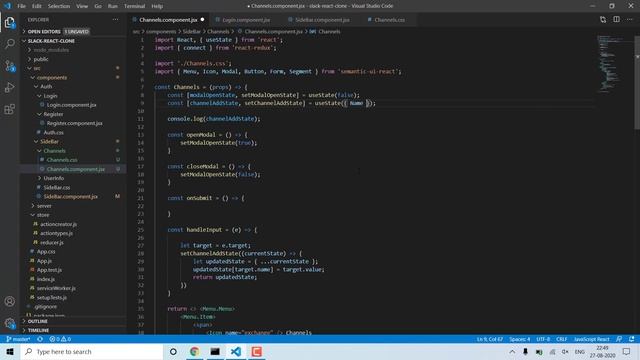Image resolution: width=640 pixels, height=360 pixels.
Task: Collapse the components folder
Action: (51, 78)
